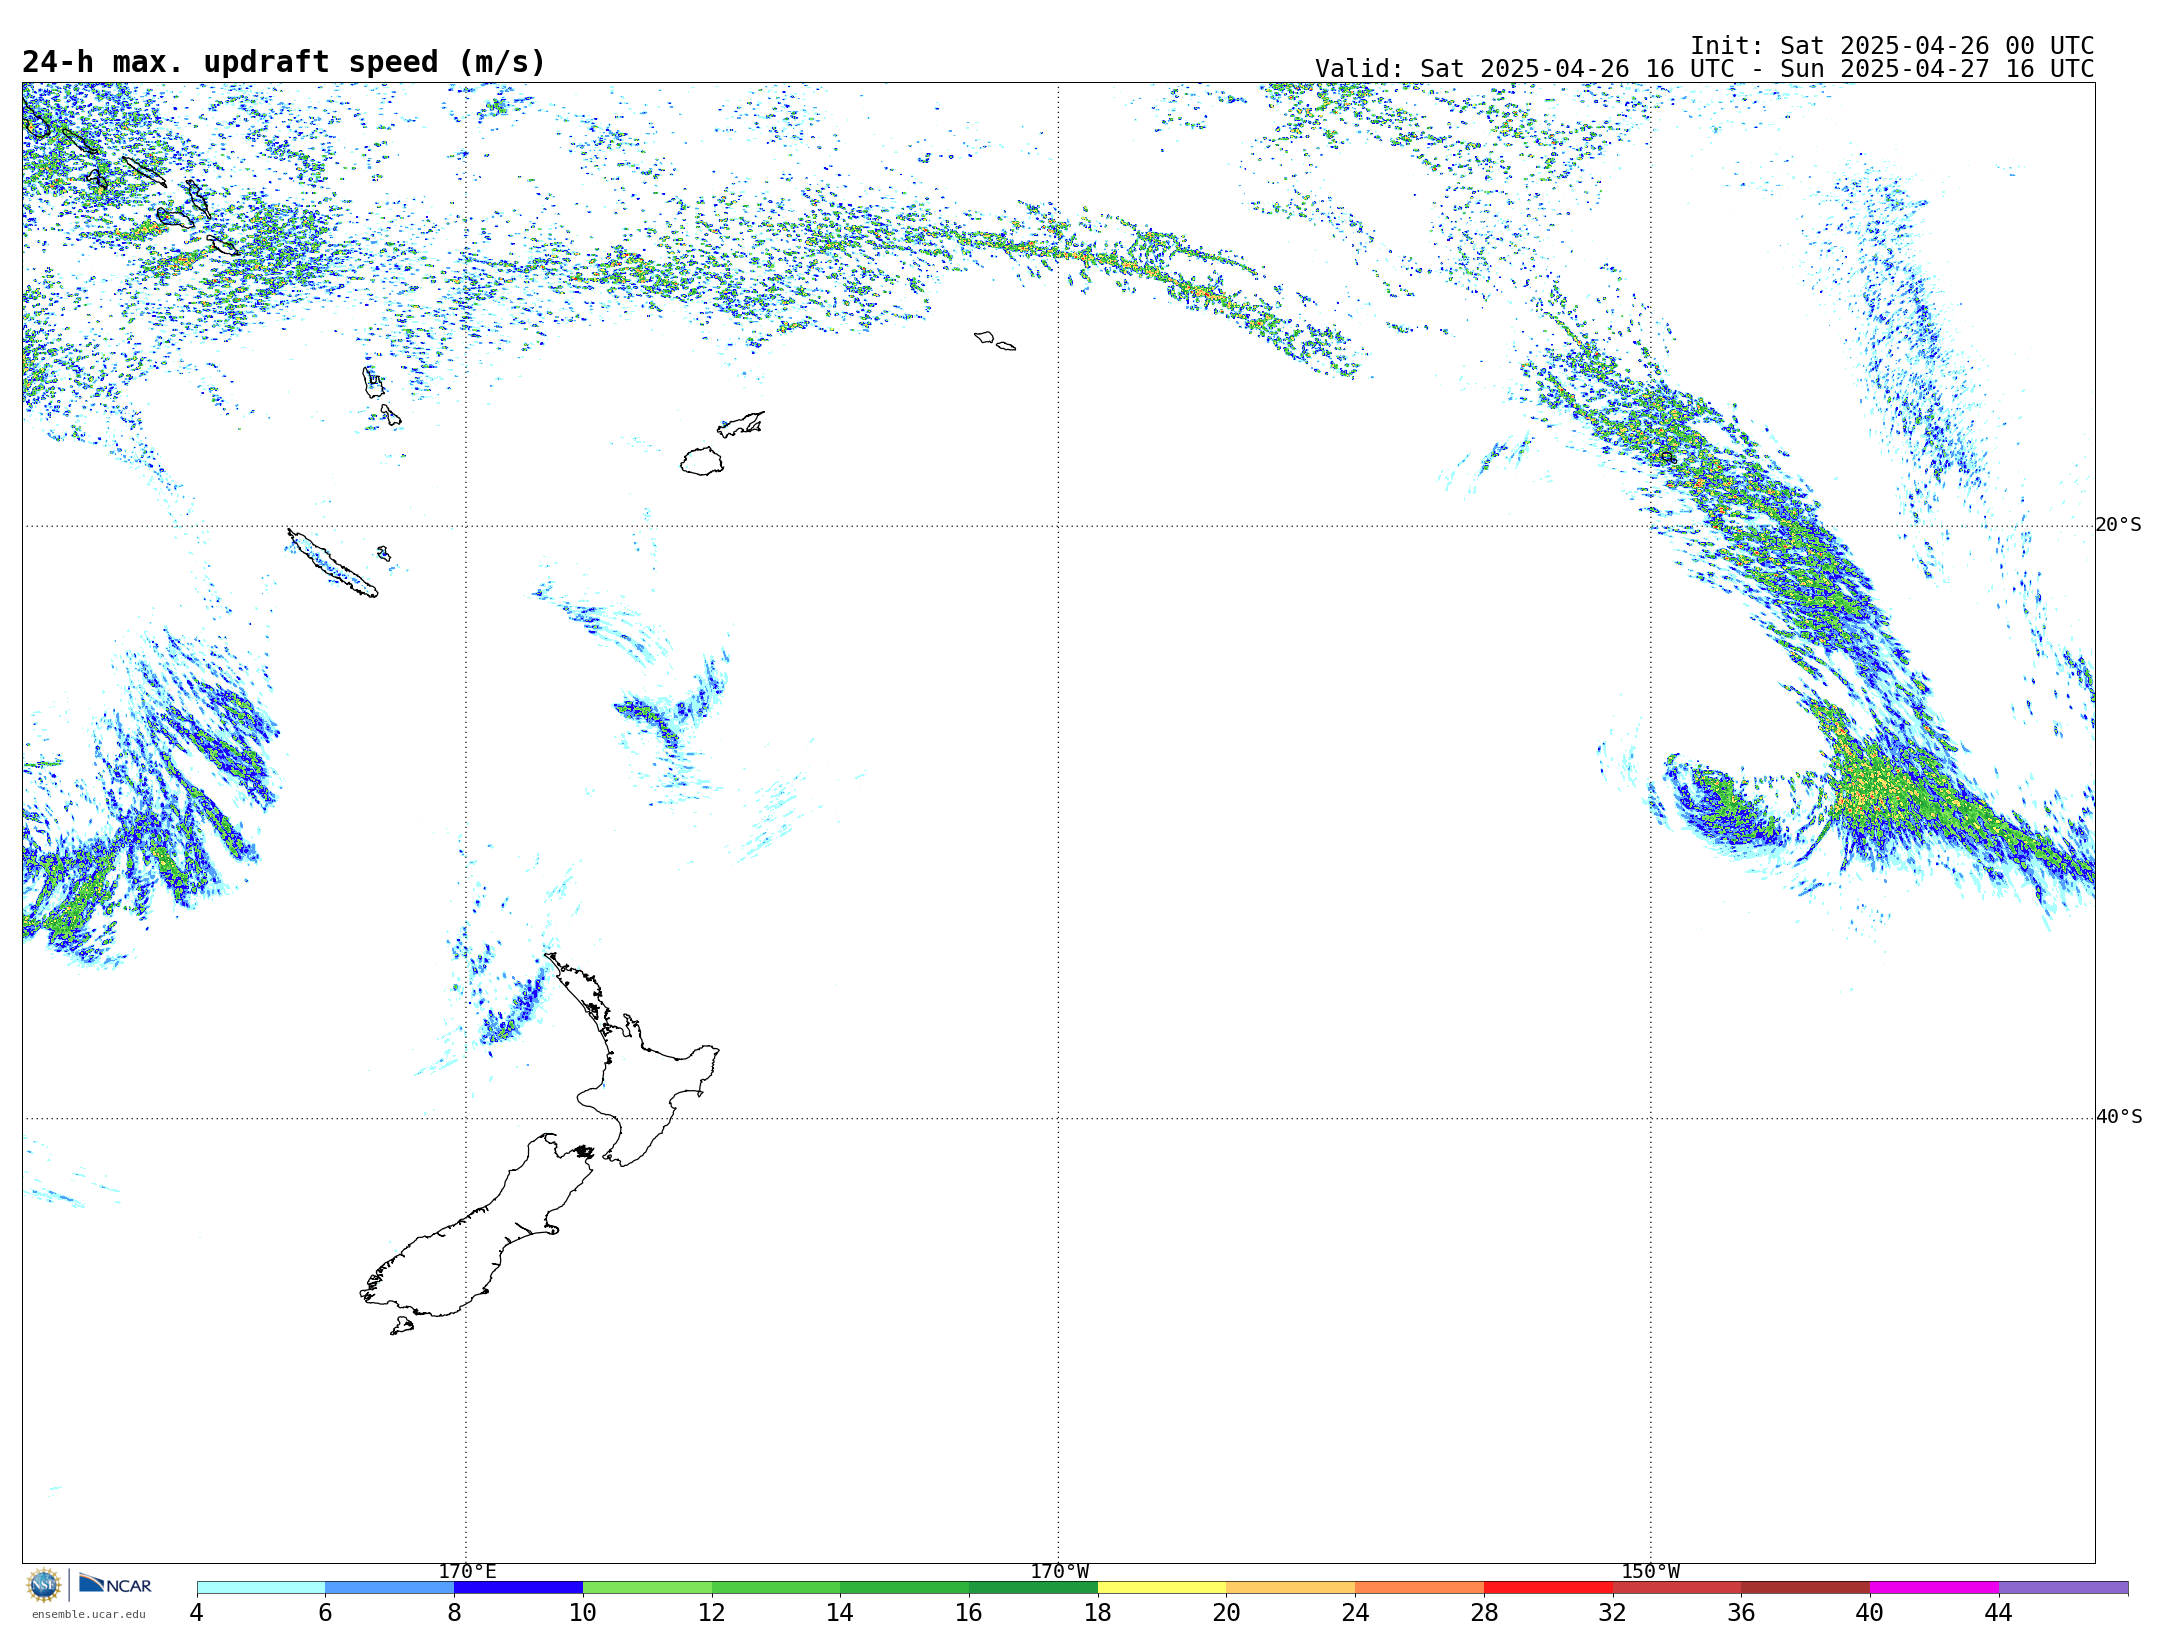Click the 'Valid:' time range line
2160x1626 pixels.
pos(1704,69)
